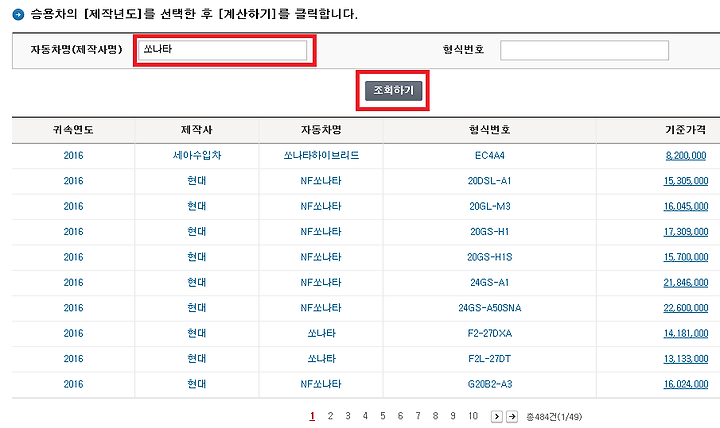Click year 2016 in the EC4A4 row

click(73, 156)
